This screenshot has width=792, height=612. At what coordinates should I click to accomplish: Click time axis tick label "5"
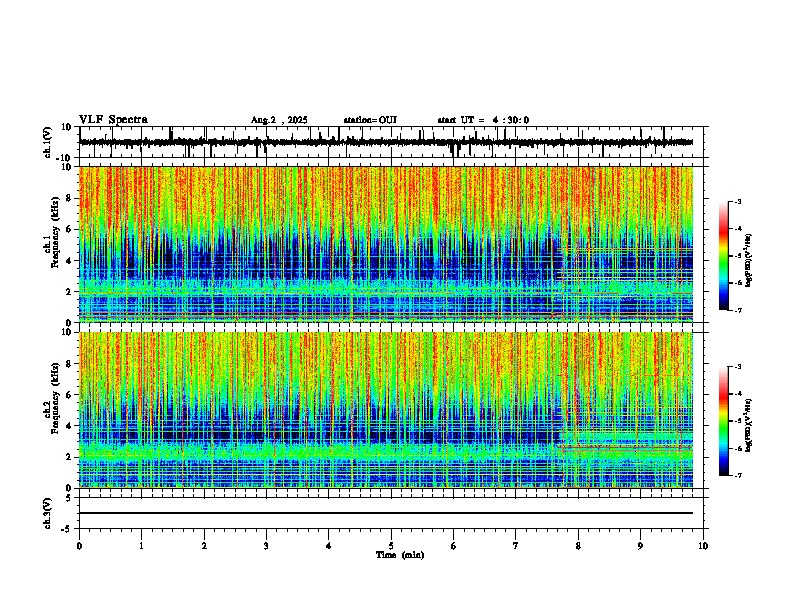point(391,546)
